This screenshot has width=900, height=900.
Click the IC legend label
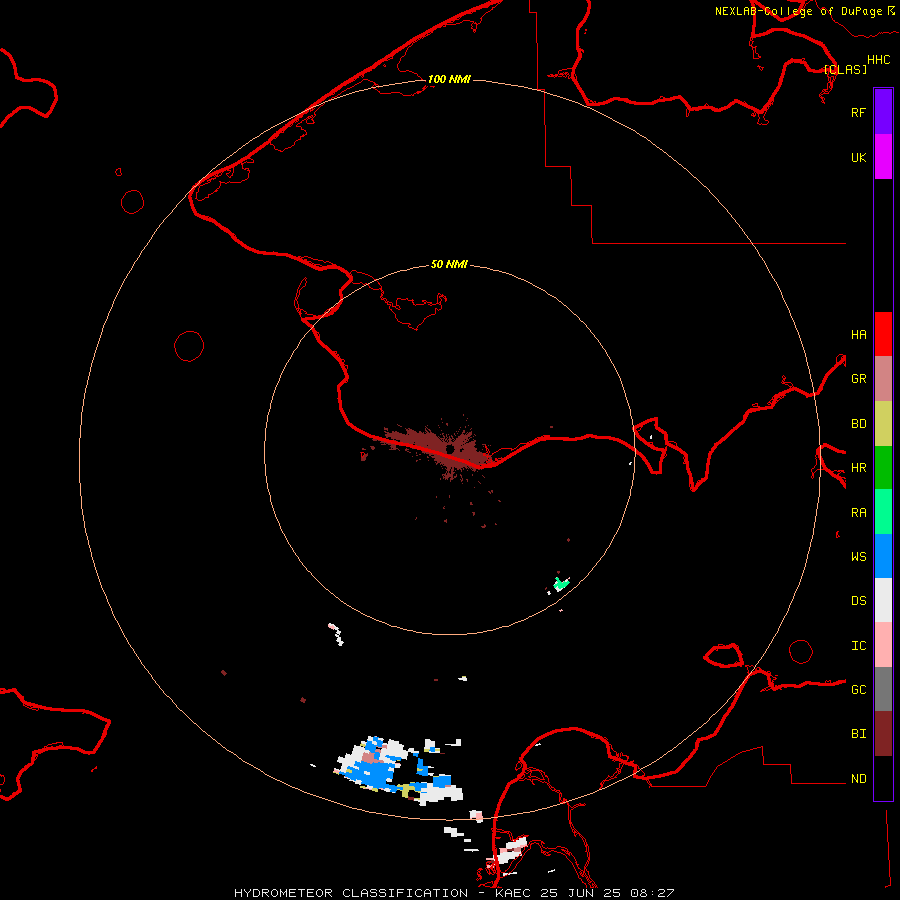(858, 646)
